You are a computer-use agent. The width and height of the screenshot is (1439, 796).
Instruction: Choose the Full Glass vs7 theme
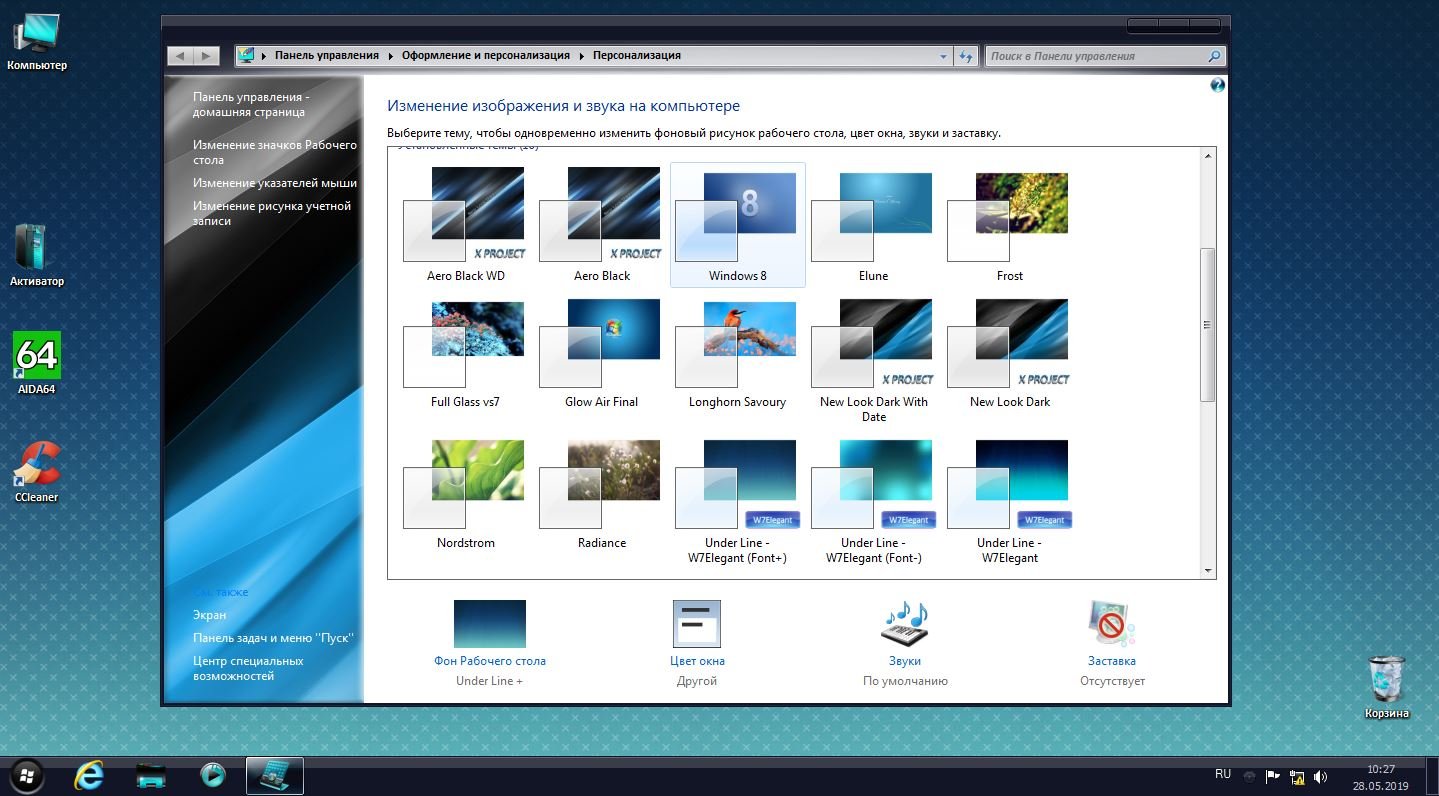coord(465,353)
